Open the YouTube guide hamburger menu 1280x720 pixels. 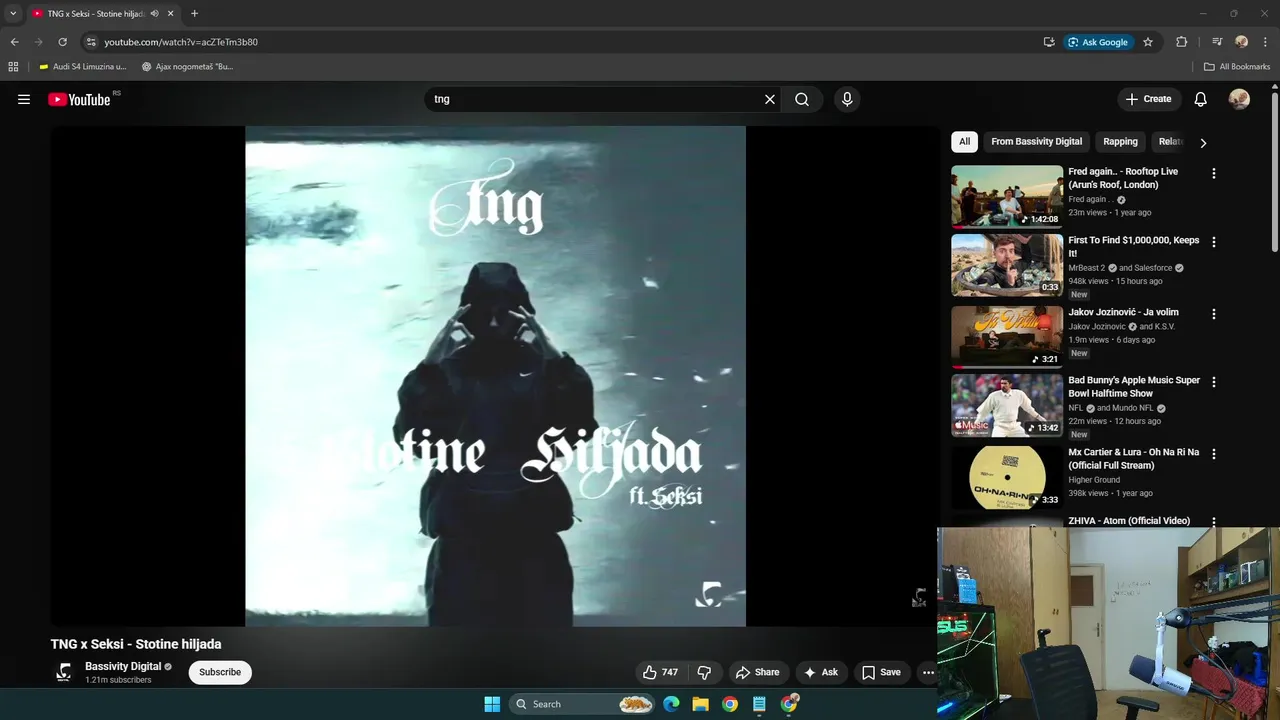pyautogui.click(x=24, y=99)
